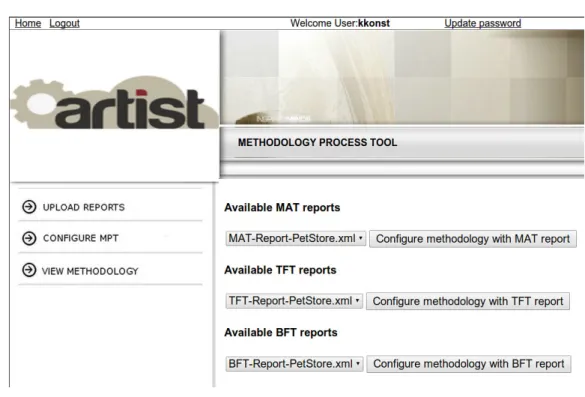Image resolution: width=585 pixels, height=397 pixels.
Task: Expand the TFT-Report-PetStore.xml dropdown
Action: click(294, 301)
